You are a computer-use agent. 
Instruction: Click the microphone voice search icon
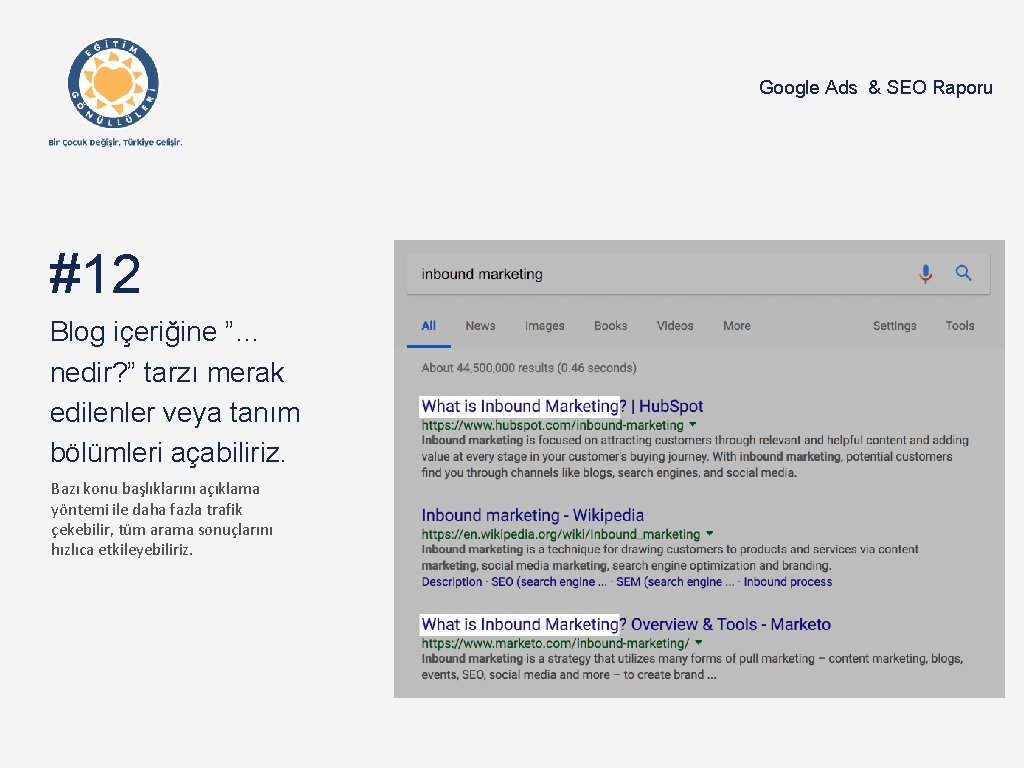925,273
